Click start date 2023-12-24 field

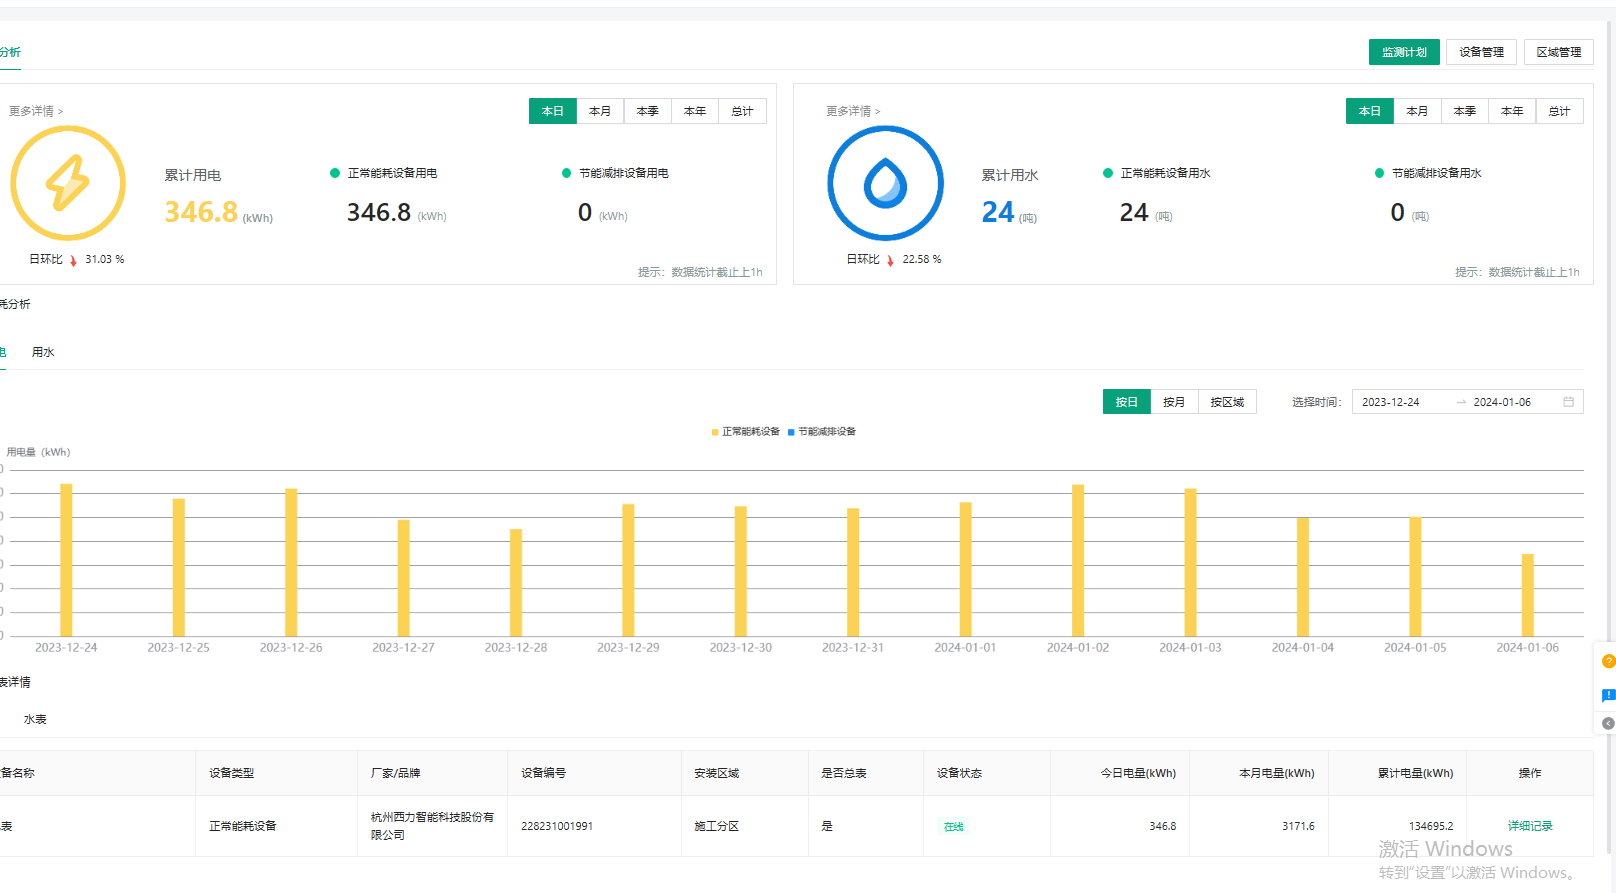pyautogui.click(x=1391, y=402)
